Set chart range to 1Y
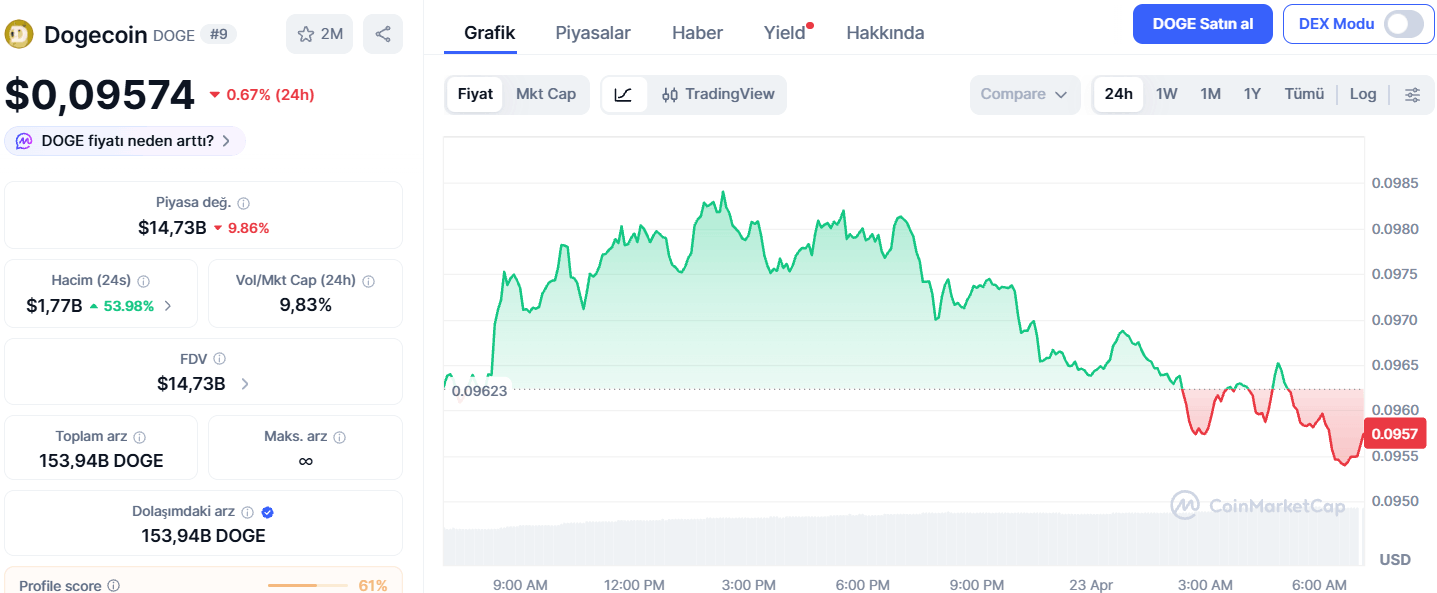Image resolution: width=1437 pixels, height=593 pixels. (1252, 94)
